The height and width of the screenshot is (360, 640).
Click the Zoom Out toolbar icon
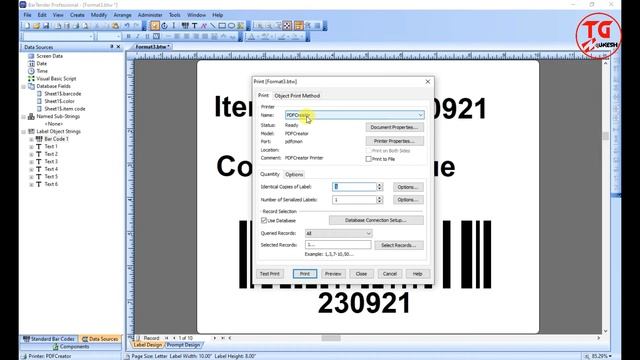point(269,26)
